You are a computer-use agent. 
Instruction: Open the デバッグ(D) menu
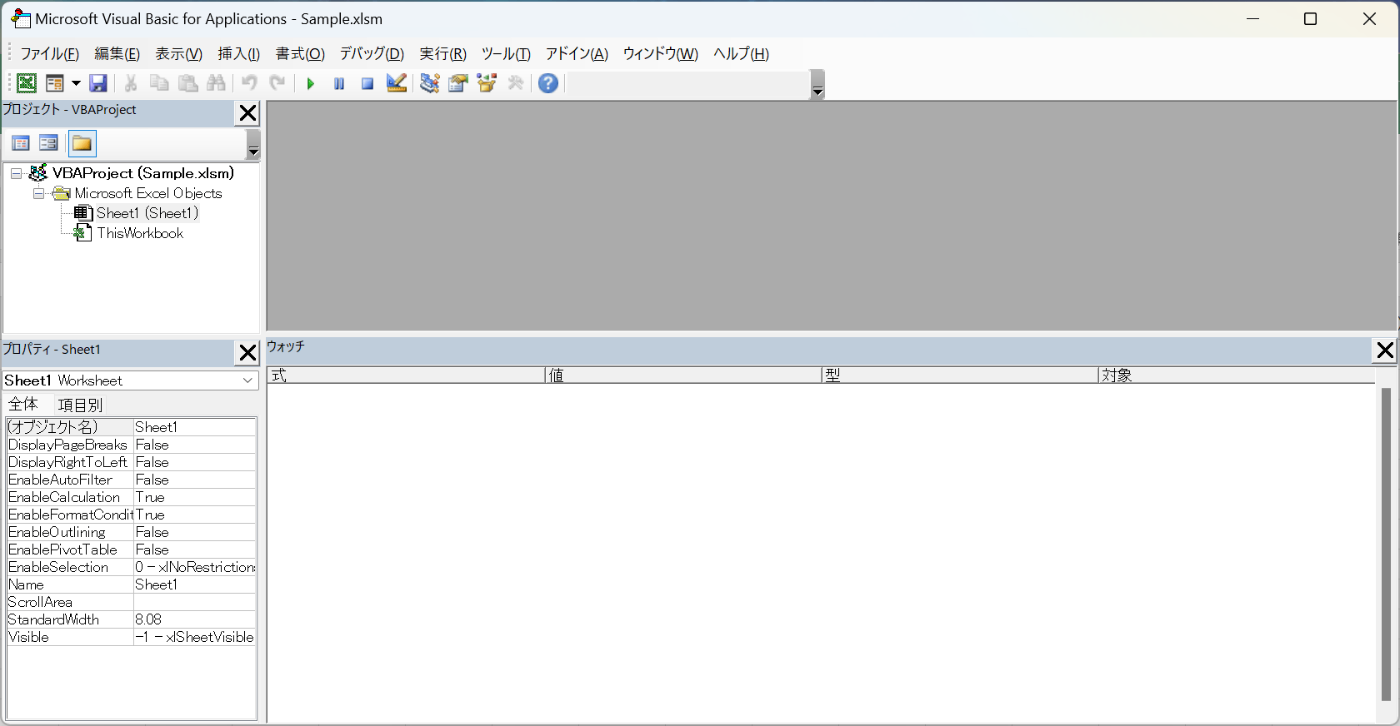[372, 54]
